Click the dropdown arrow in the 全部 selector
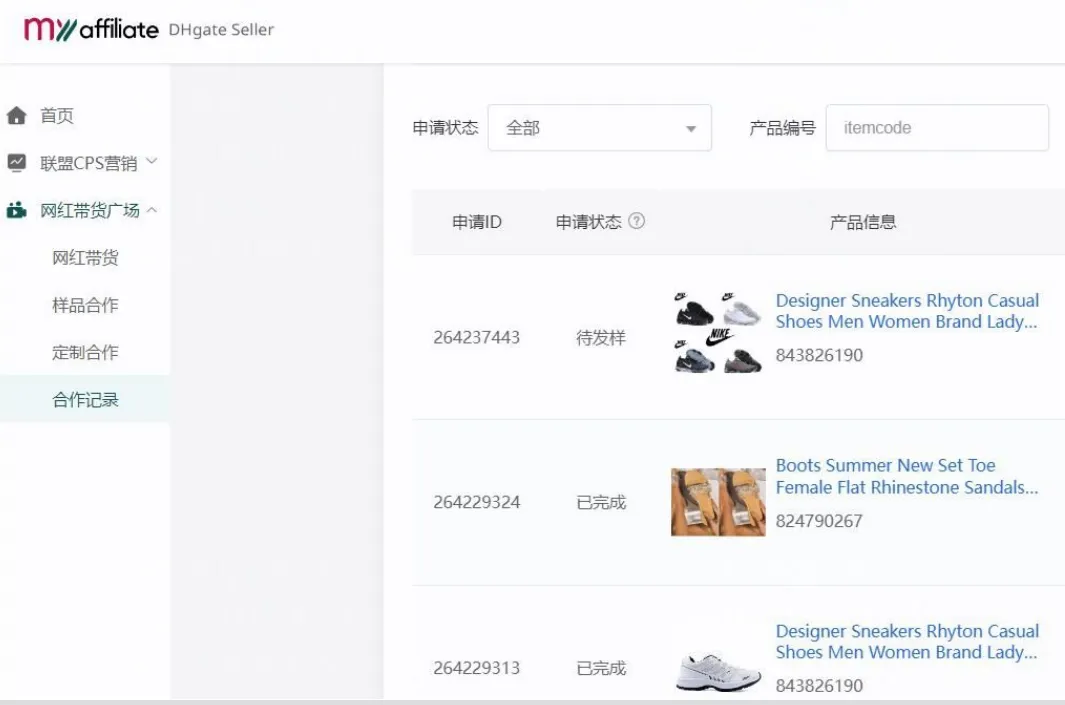The height and width of the screenshot is (705, 1065). pyautogui.click(x=691, y=128)
